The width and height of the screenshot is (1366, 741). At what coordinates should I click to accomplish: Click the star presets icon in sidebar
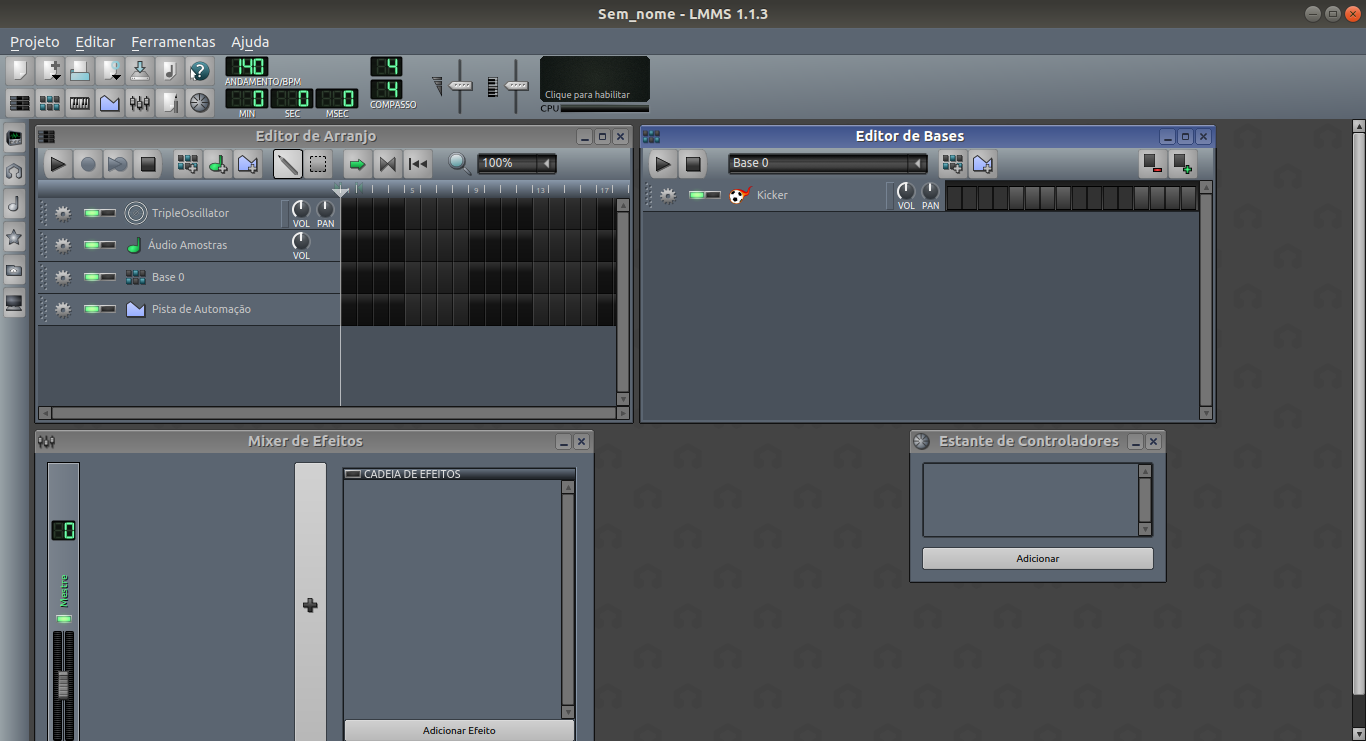pyautogui.click(x=14, y=237)
